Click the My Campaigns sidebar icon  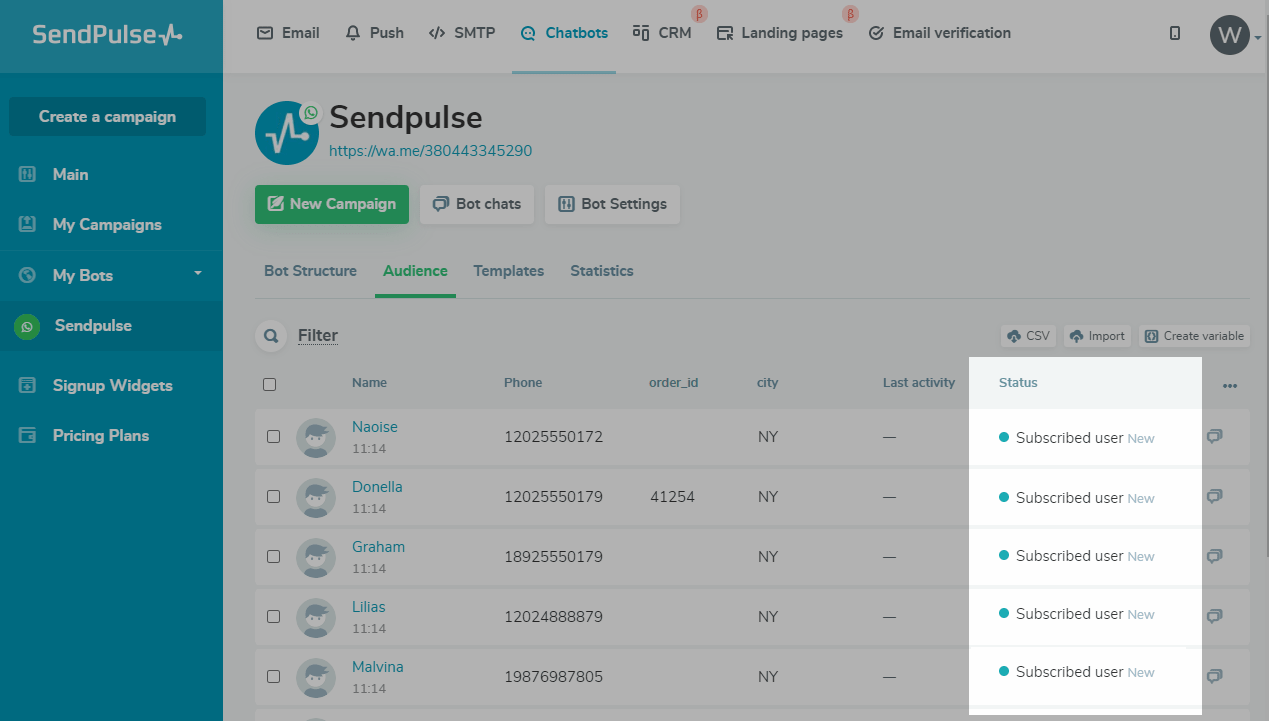[28, 224]
